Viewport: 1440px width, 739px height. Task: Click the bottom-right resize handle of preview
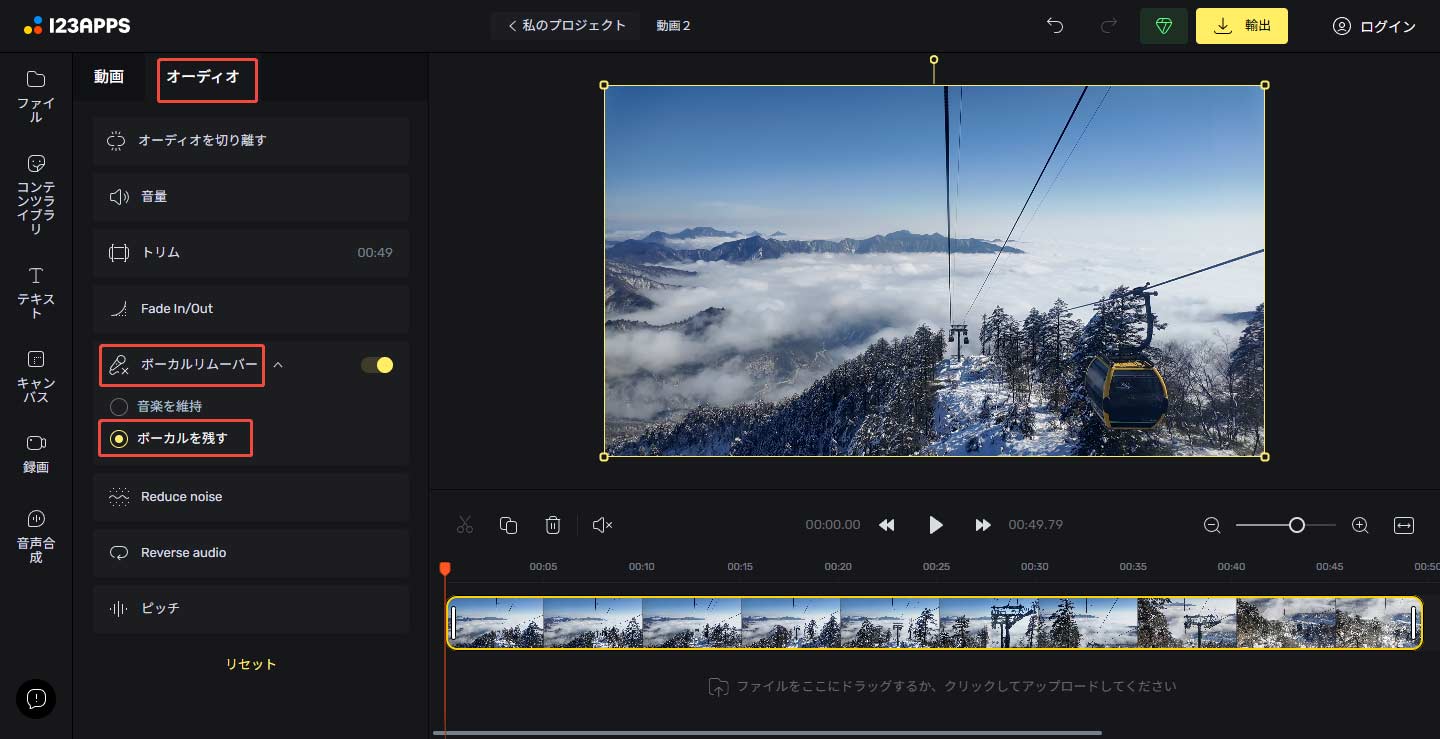(1265, 457)
